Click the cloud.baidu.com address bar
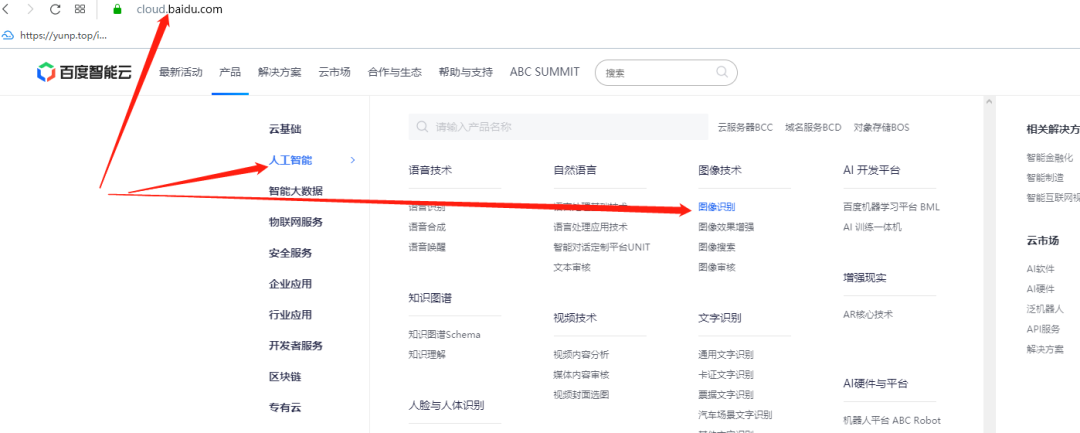 click(x=180, y=10)
